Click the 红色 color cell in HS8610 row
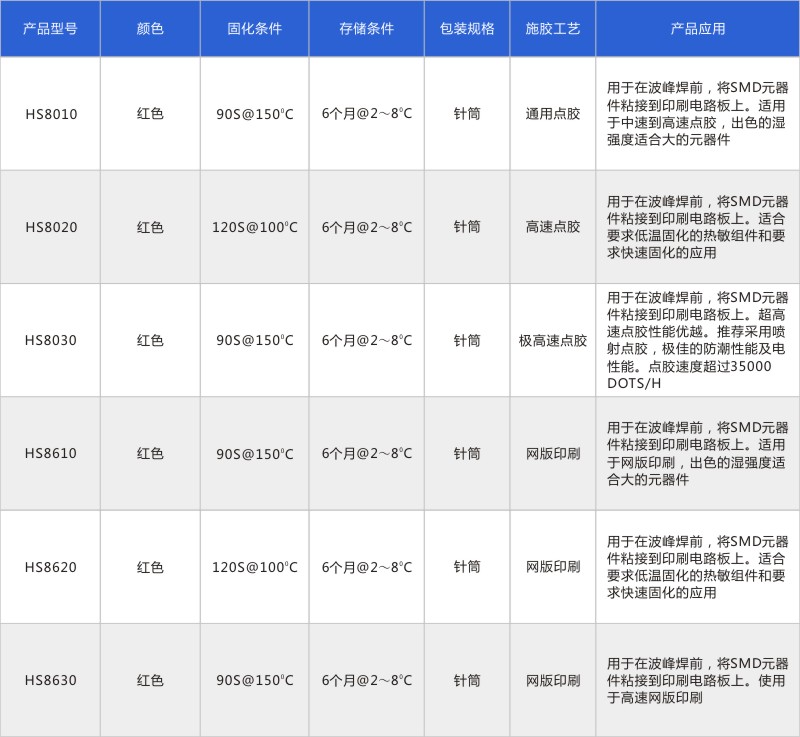This screenshot has height=737, width=800. click(150, 453)
